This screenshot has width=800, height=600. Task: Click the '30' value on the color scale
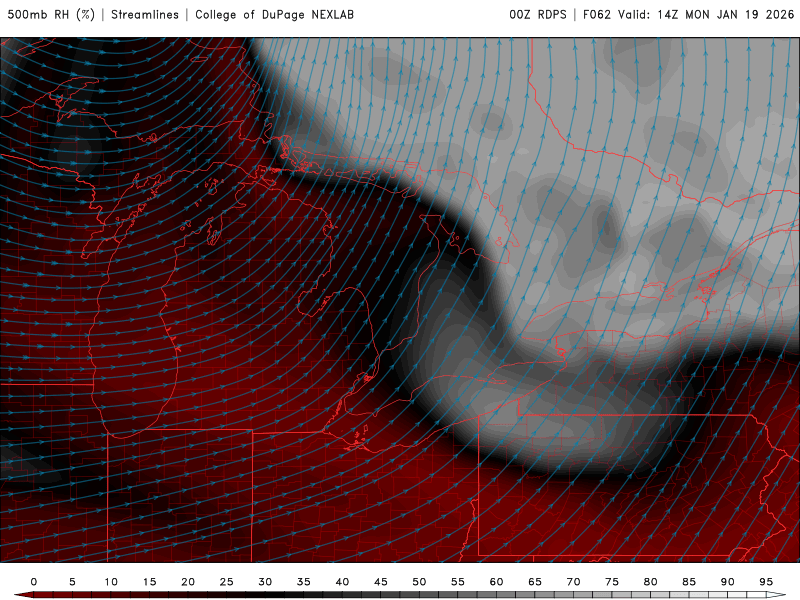point(265,582)
